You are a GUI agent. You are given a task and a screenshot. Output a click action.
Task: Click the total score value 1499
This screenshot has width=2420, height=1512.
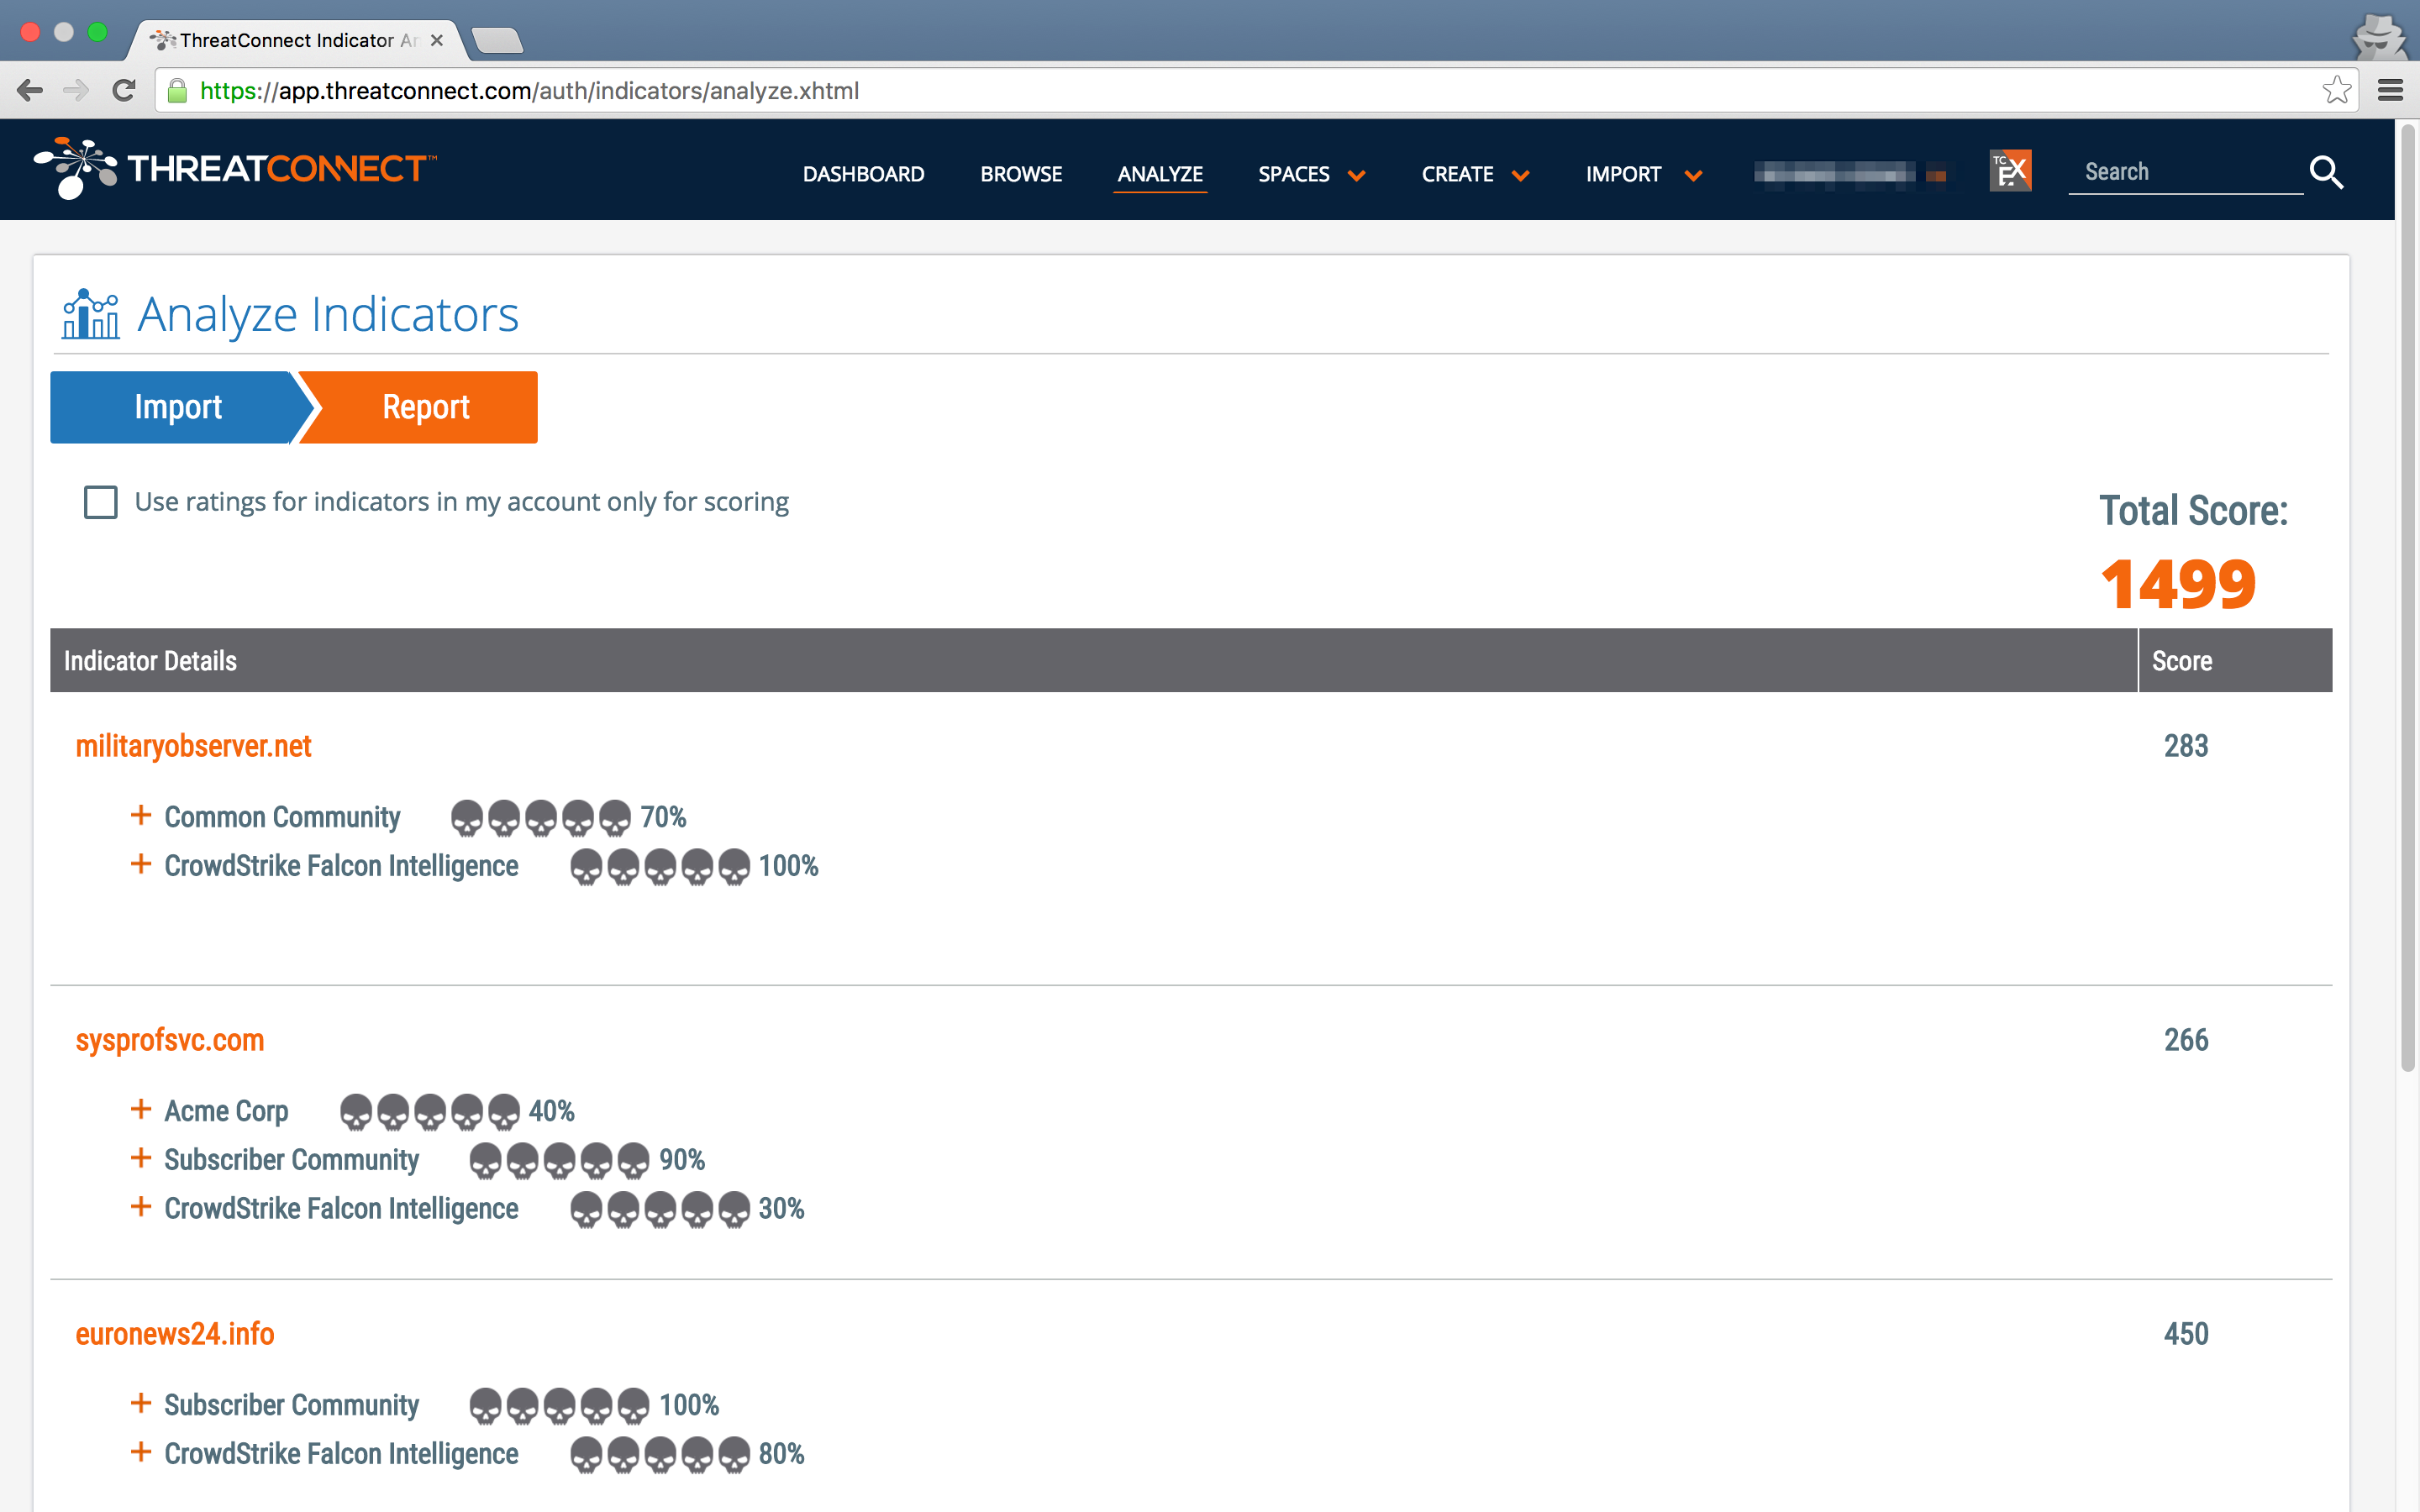[2178, 585]
